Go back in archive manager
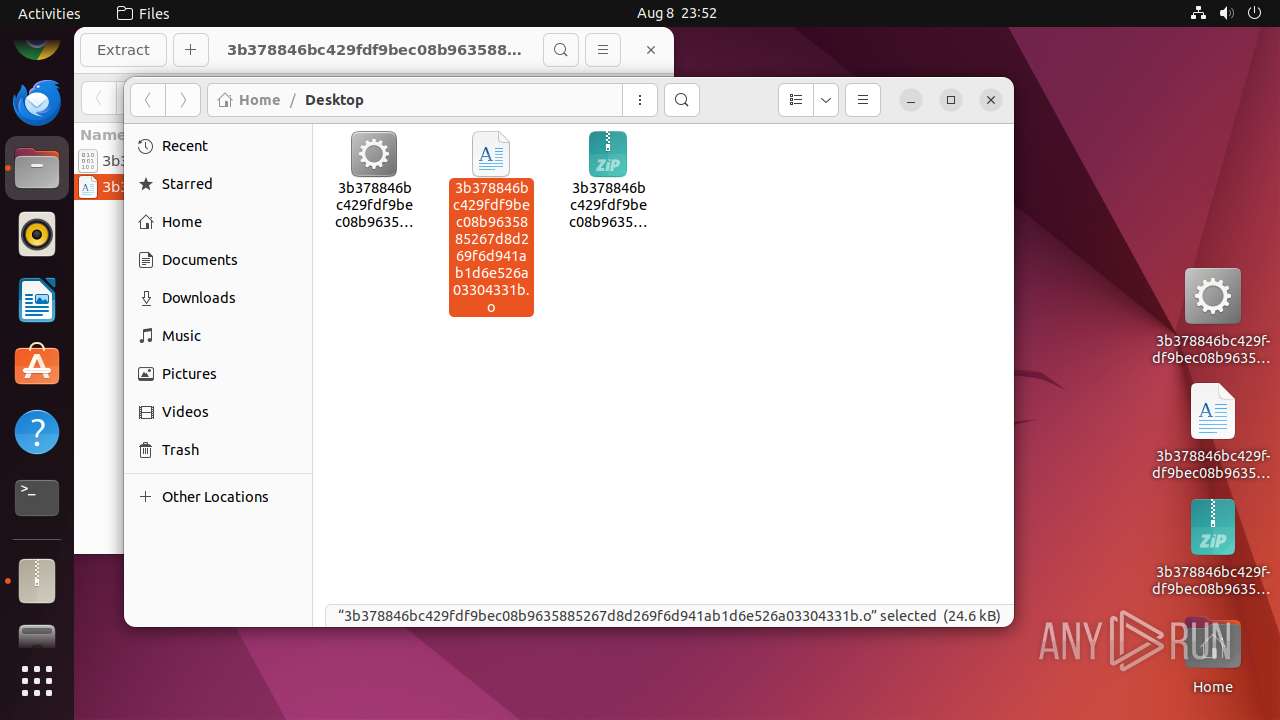This screenshot has width=1280, height=720. click(x=98, y=99)
